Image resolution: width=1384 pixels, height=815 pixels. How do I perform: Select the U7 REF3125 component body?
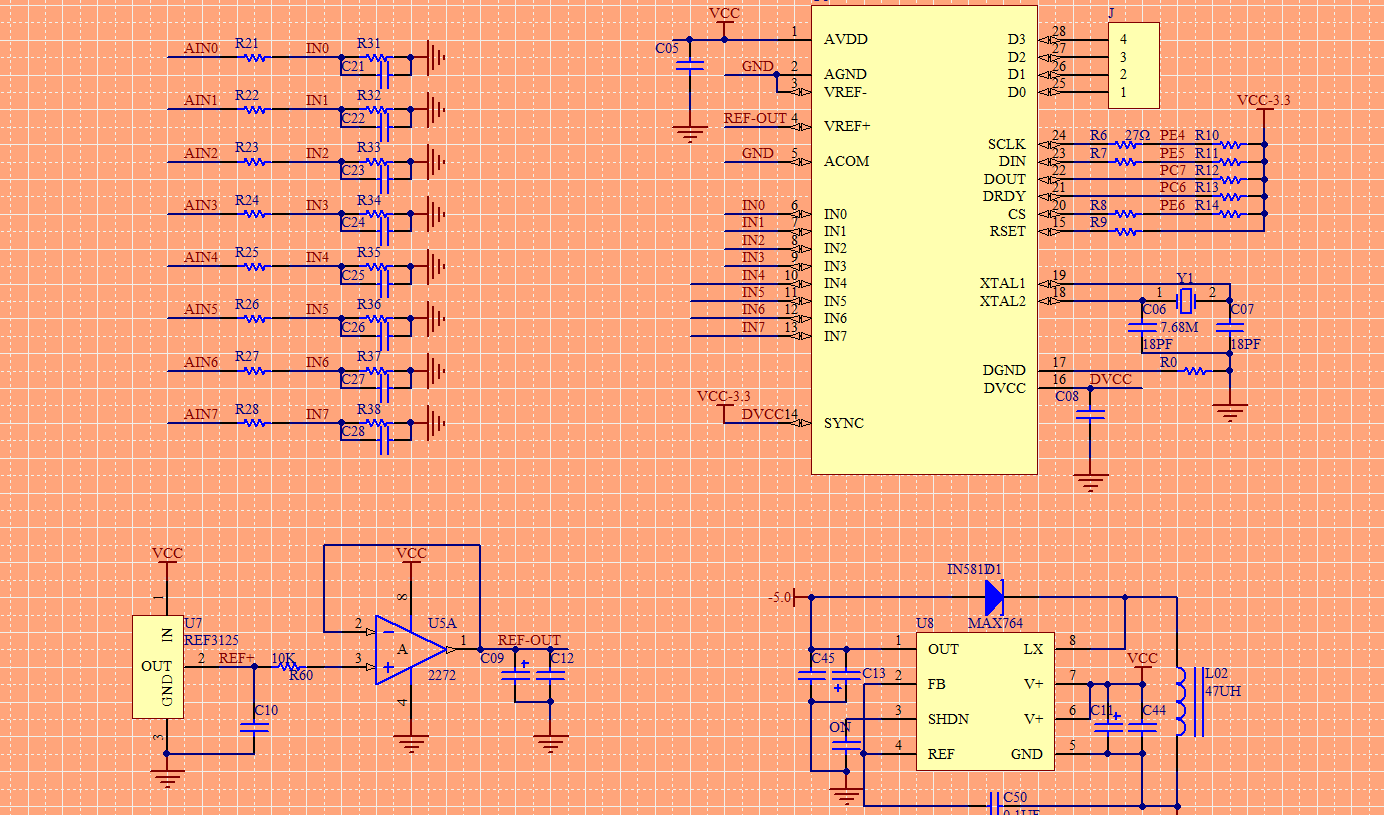click(x=158, y=666)
